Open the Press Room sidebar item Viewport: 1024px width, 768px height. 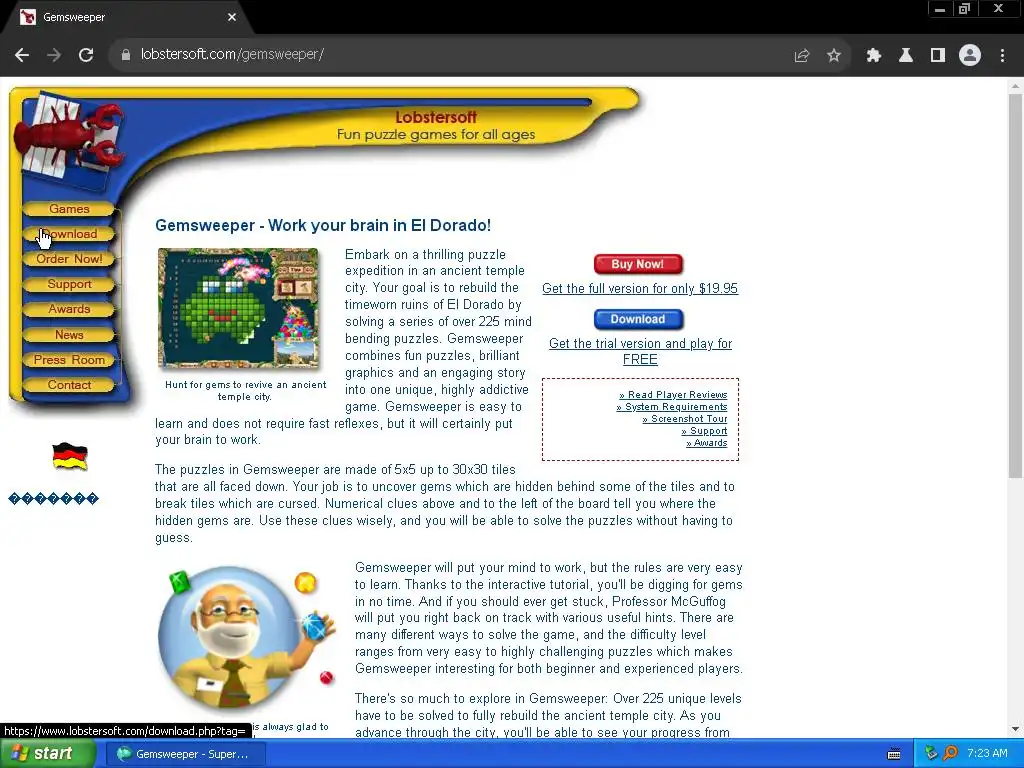pyautogui.click(x=69, y=360)
